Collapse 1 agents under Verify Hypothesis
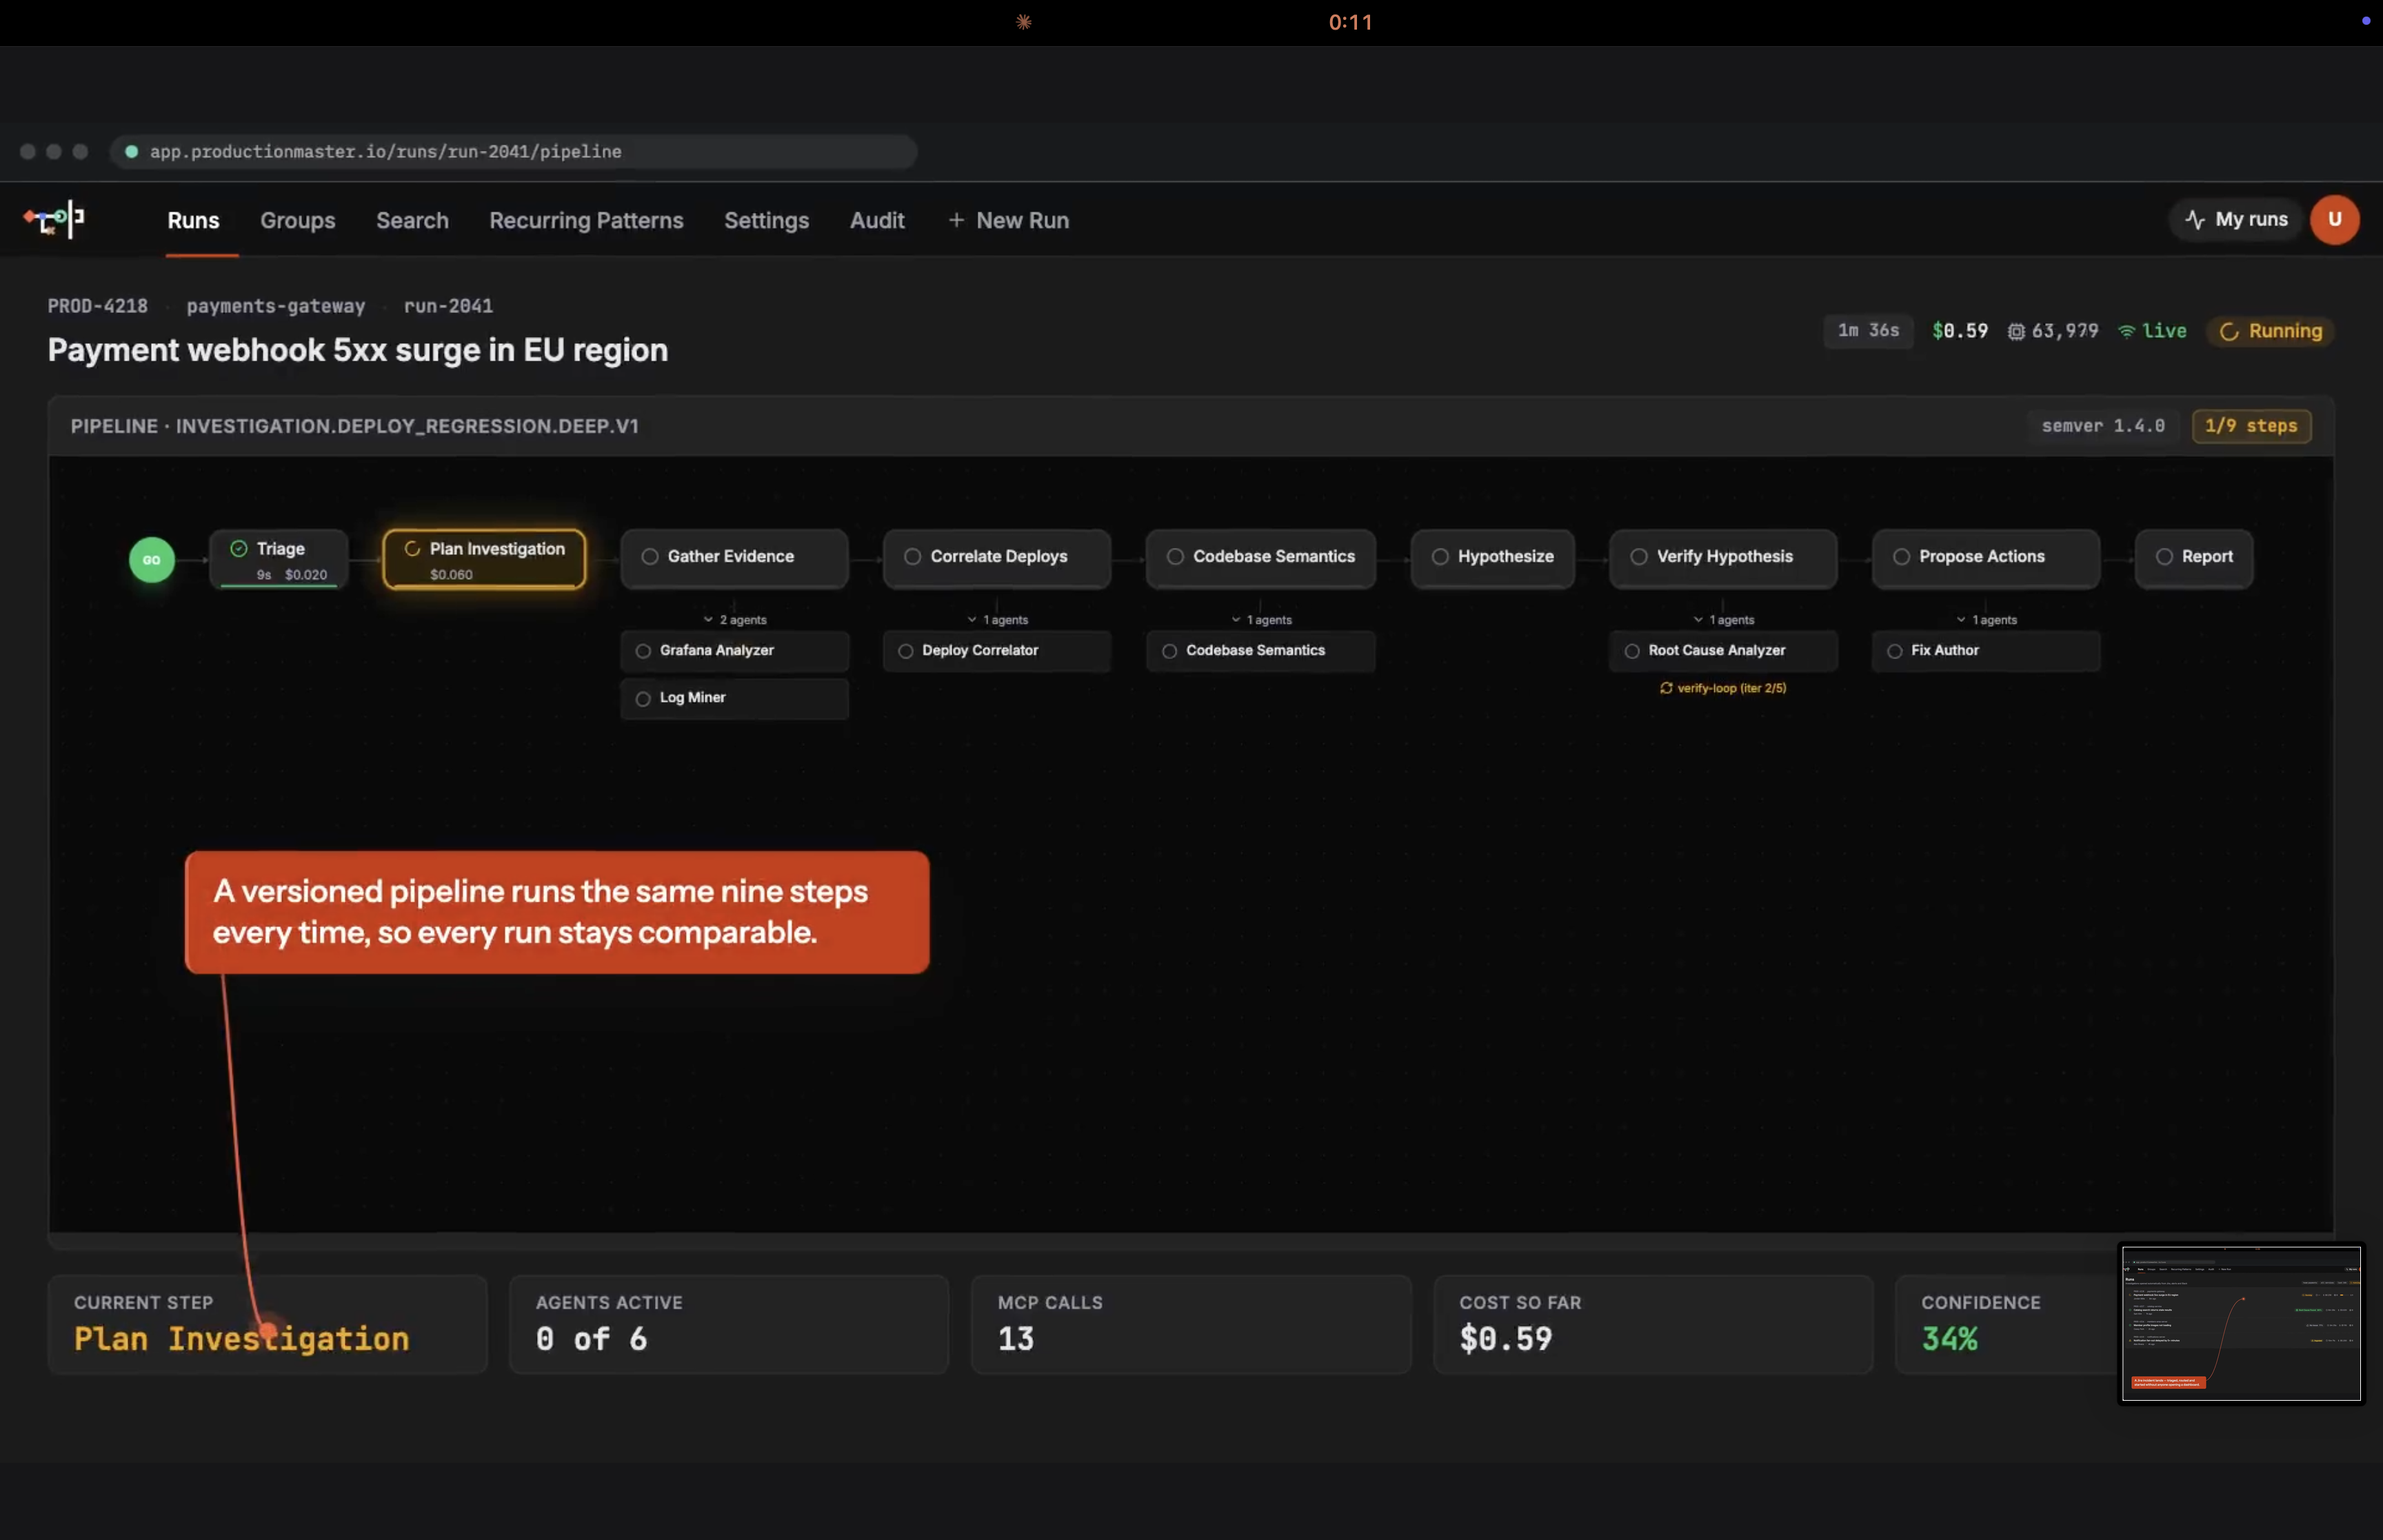Image resolution: width=2383 pixels, height=1540 pixels. (1724, 620)
